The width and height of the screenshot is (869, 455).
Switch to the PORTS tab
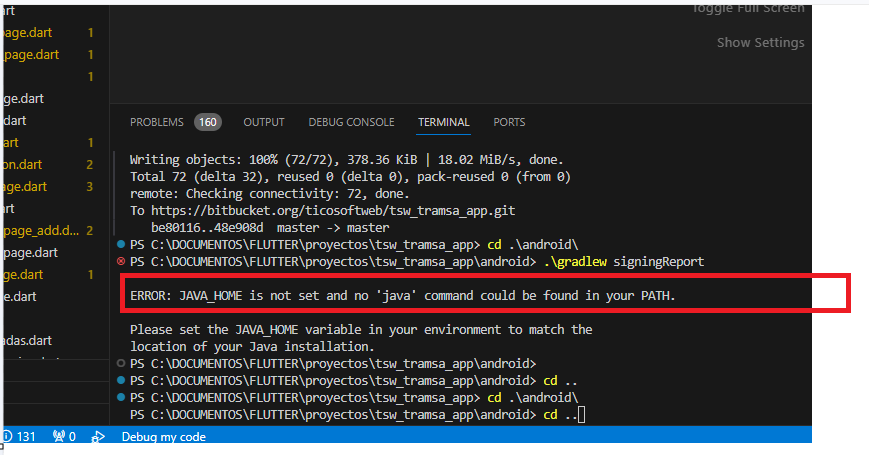point(509,122)
